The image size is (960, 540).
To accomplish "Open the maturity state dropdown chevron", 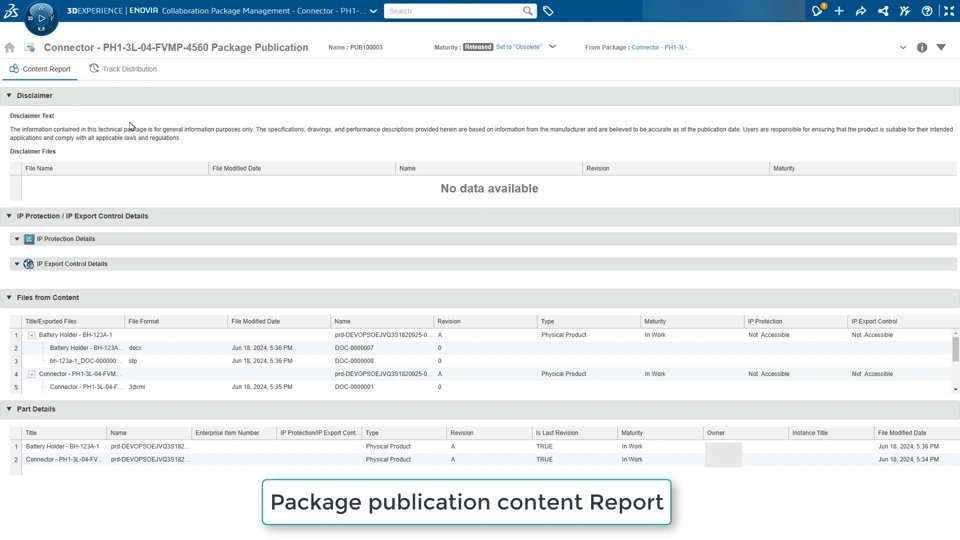I will pyautogui.click(x=552, y=47).
